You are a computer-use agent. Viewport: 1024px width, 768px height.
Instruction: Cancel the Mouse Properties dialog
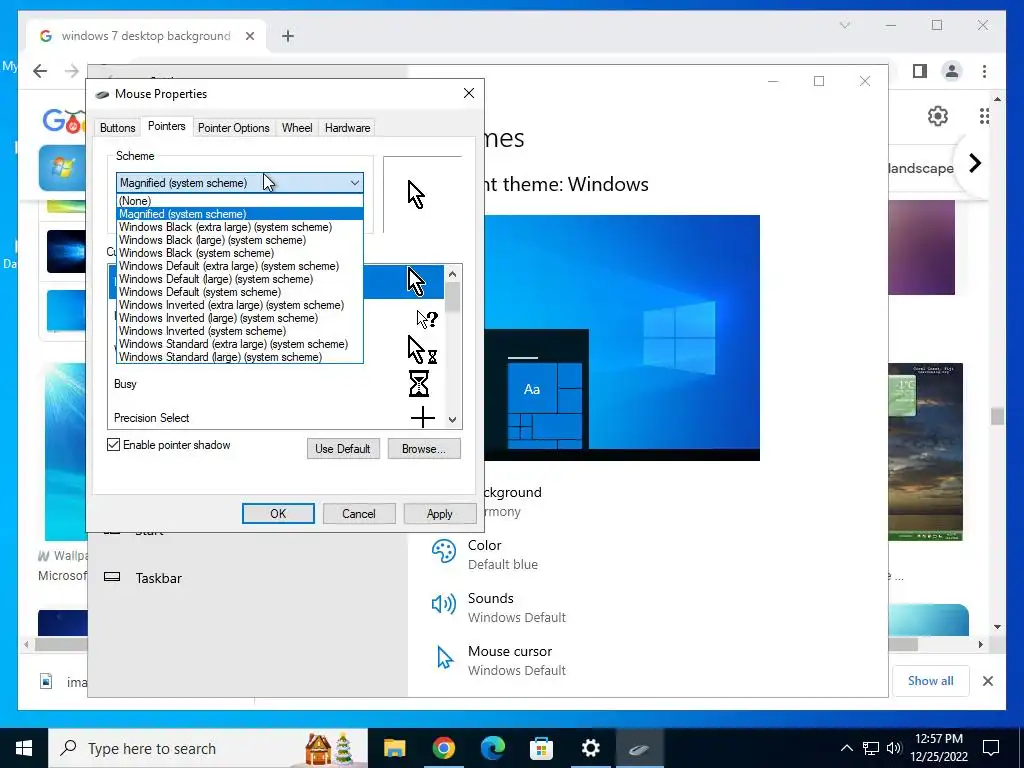click(359, 513)
